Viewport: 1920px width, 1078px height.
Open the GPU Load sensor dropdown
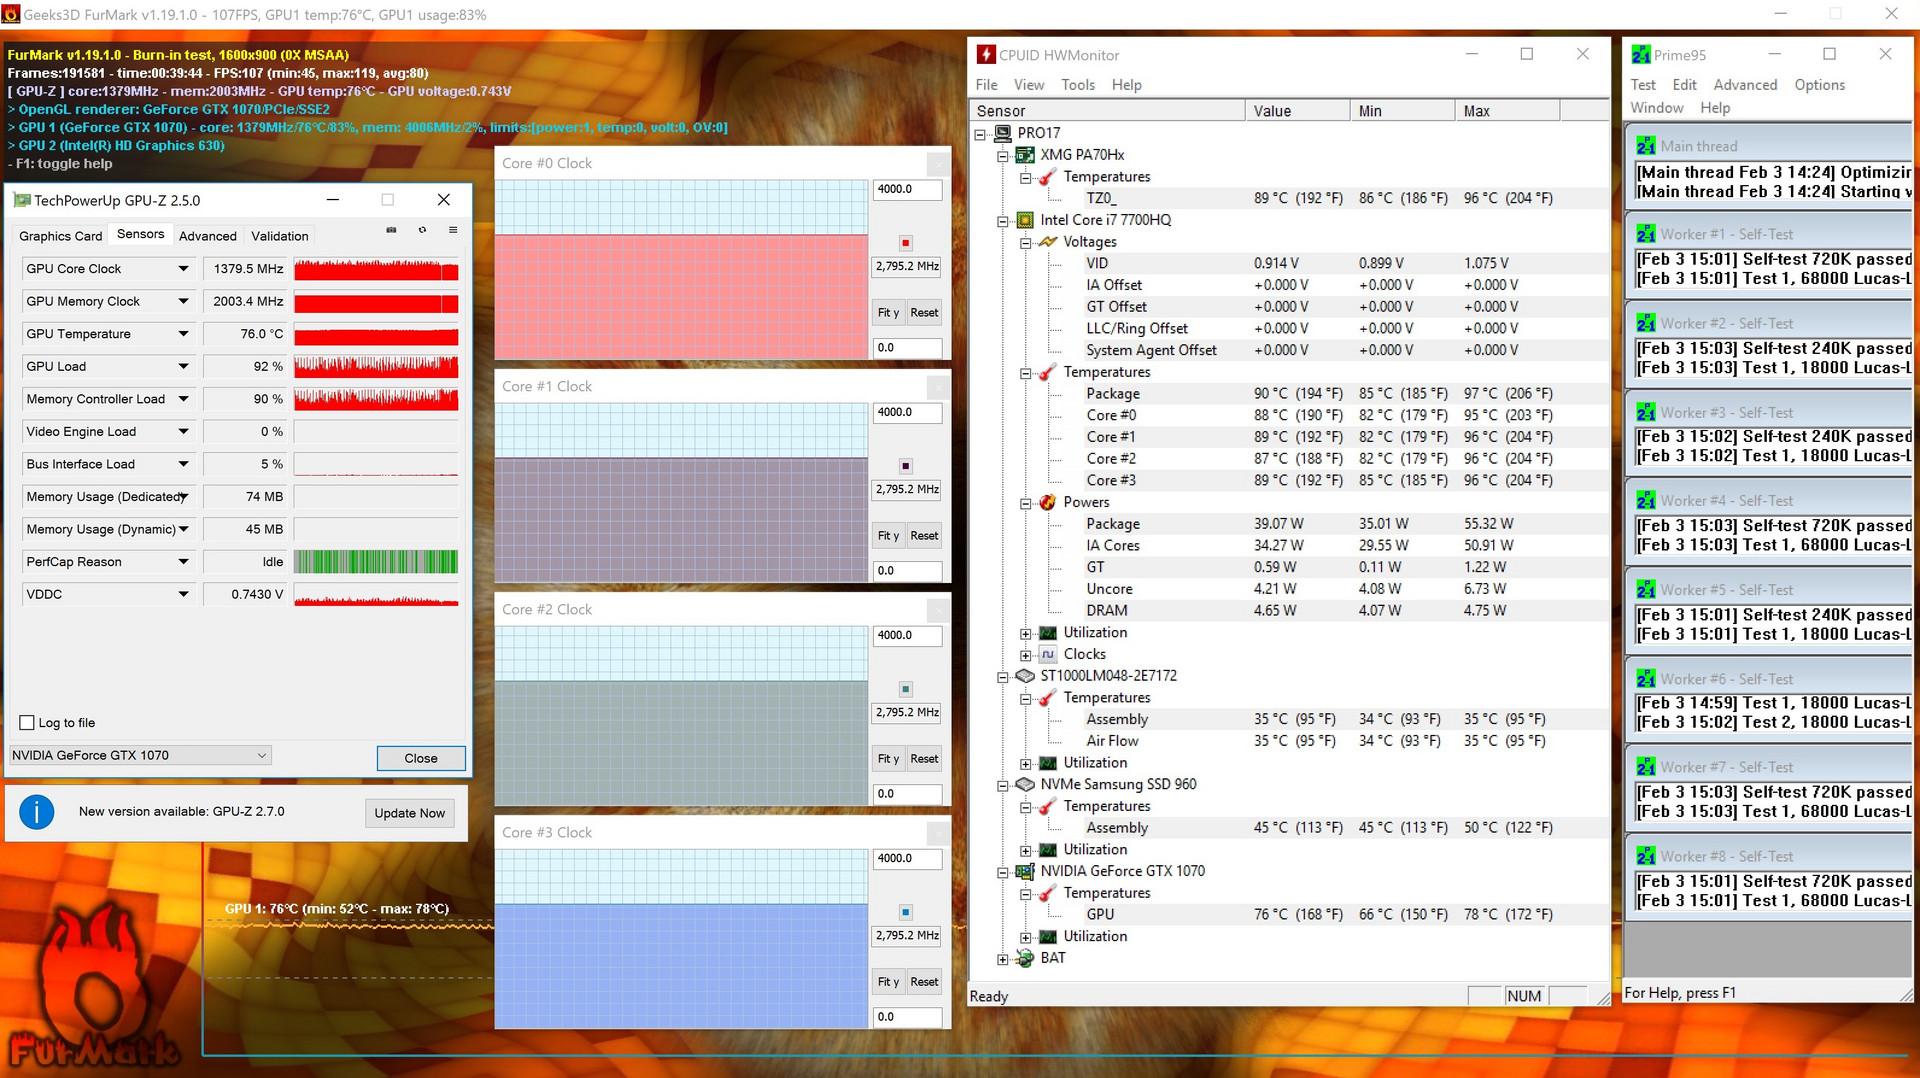click(183, 367)
